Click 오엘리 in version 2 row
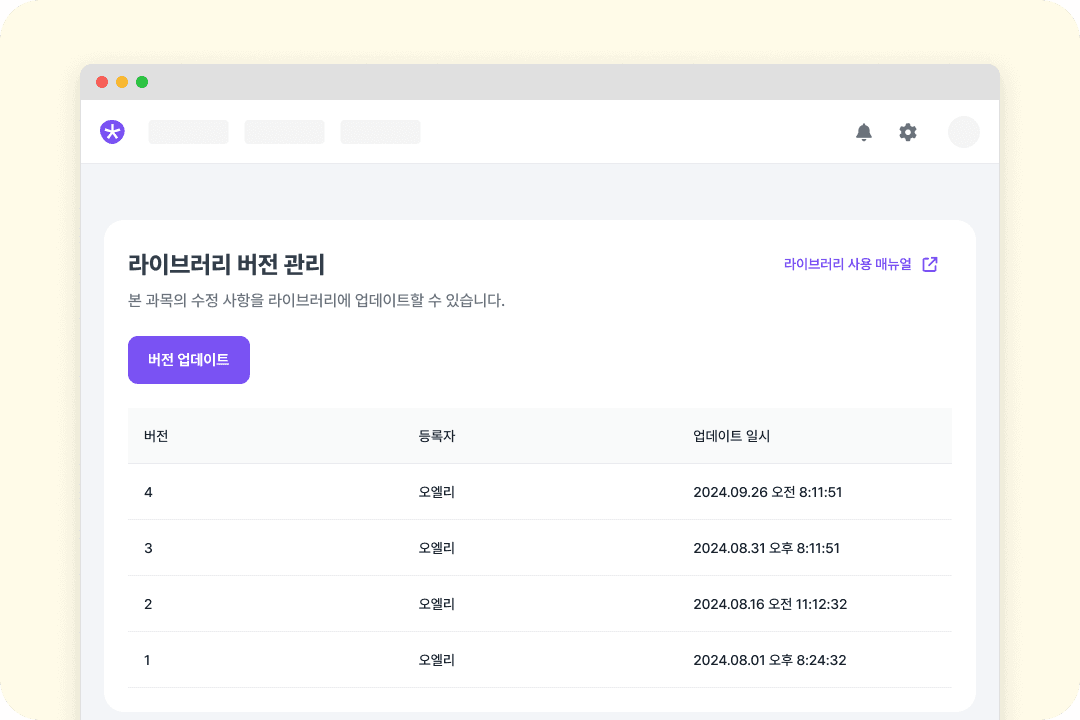Viewport: 1080px width, 720px height. (x=437, y=604)
